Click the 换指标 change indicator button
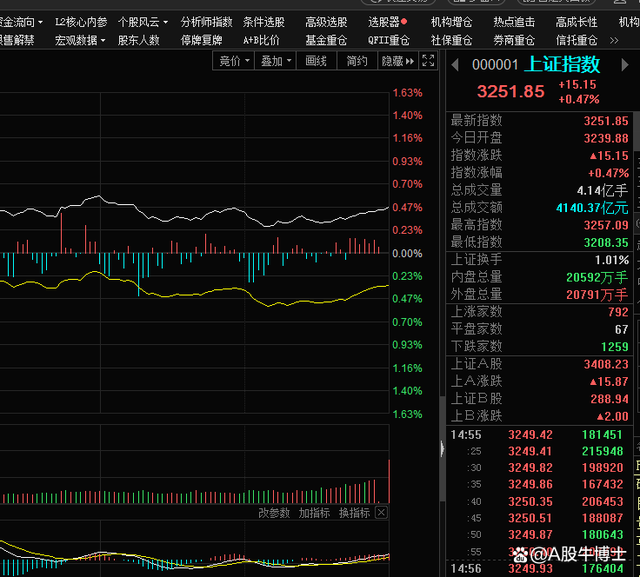The image size is (640, 577). (353, 513)
